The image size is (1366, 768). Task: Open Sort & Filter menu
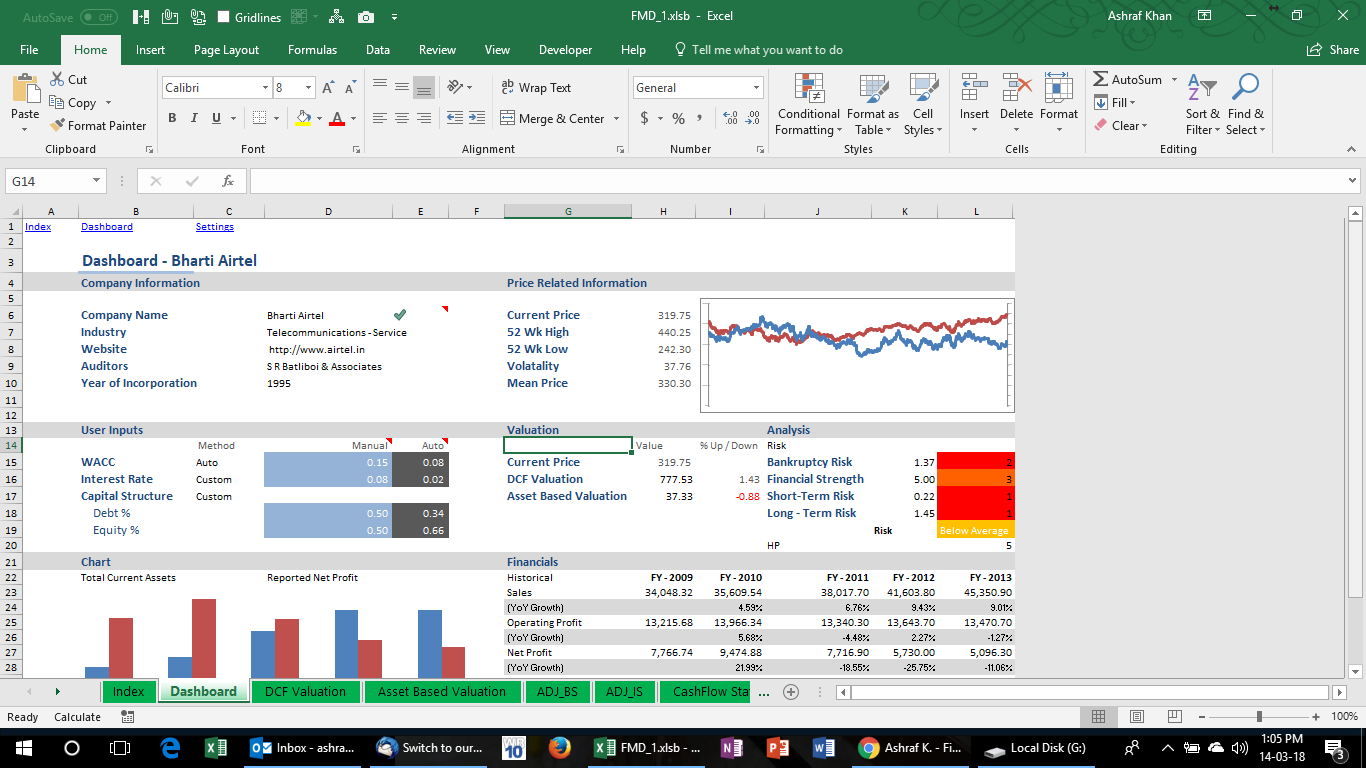tap(1203, 103)
